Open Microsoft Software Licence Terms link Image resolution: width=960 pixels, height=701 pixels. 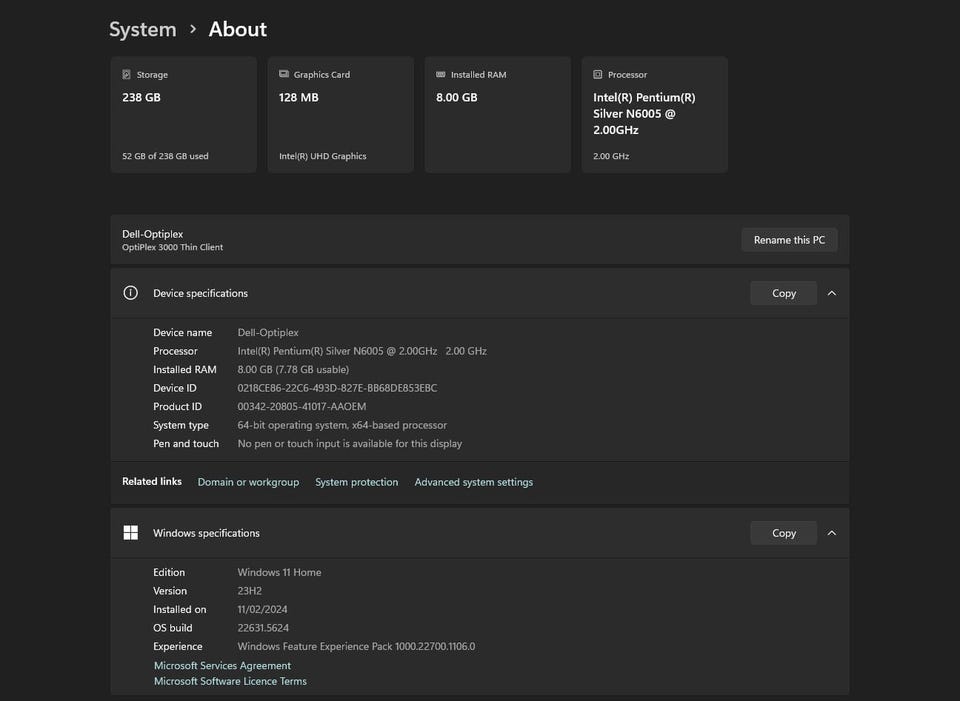[230, 682]
